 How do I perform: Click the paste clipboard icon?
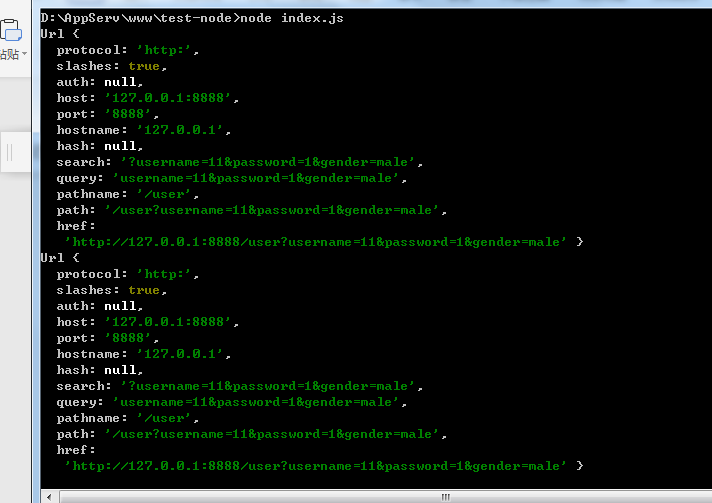point(10,30)
